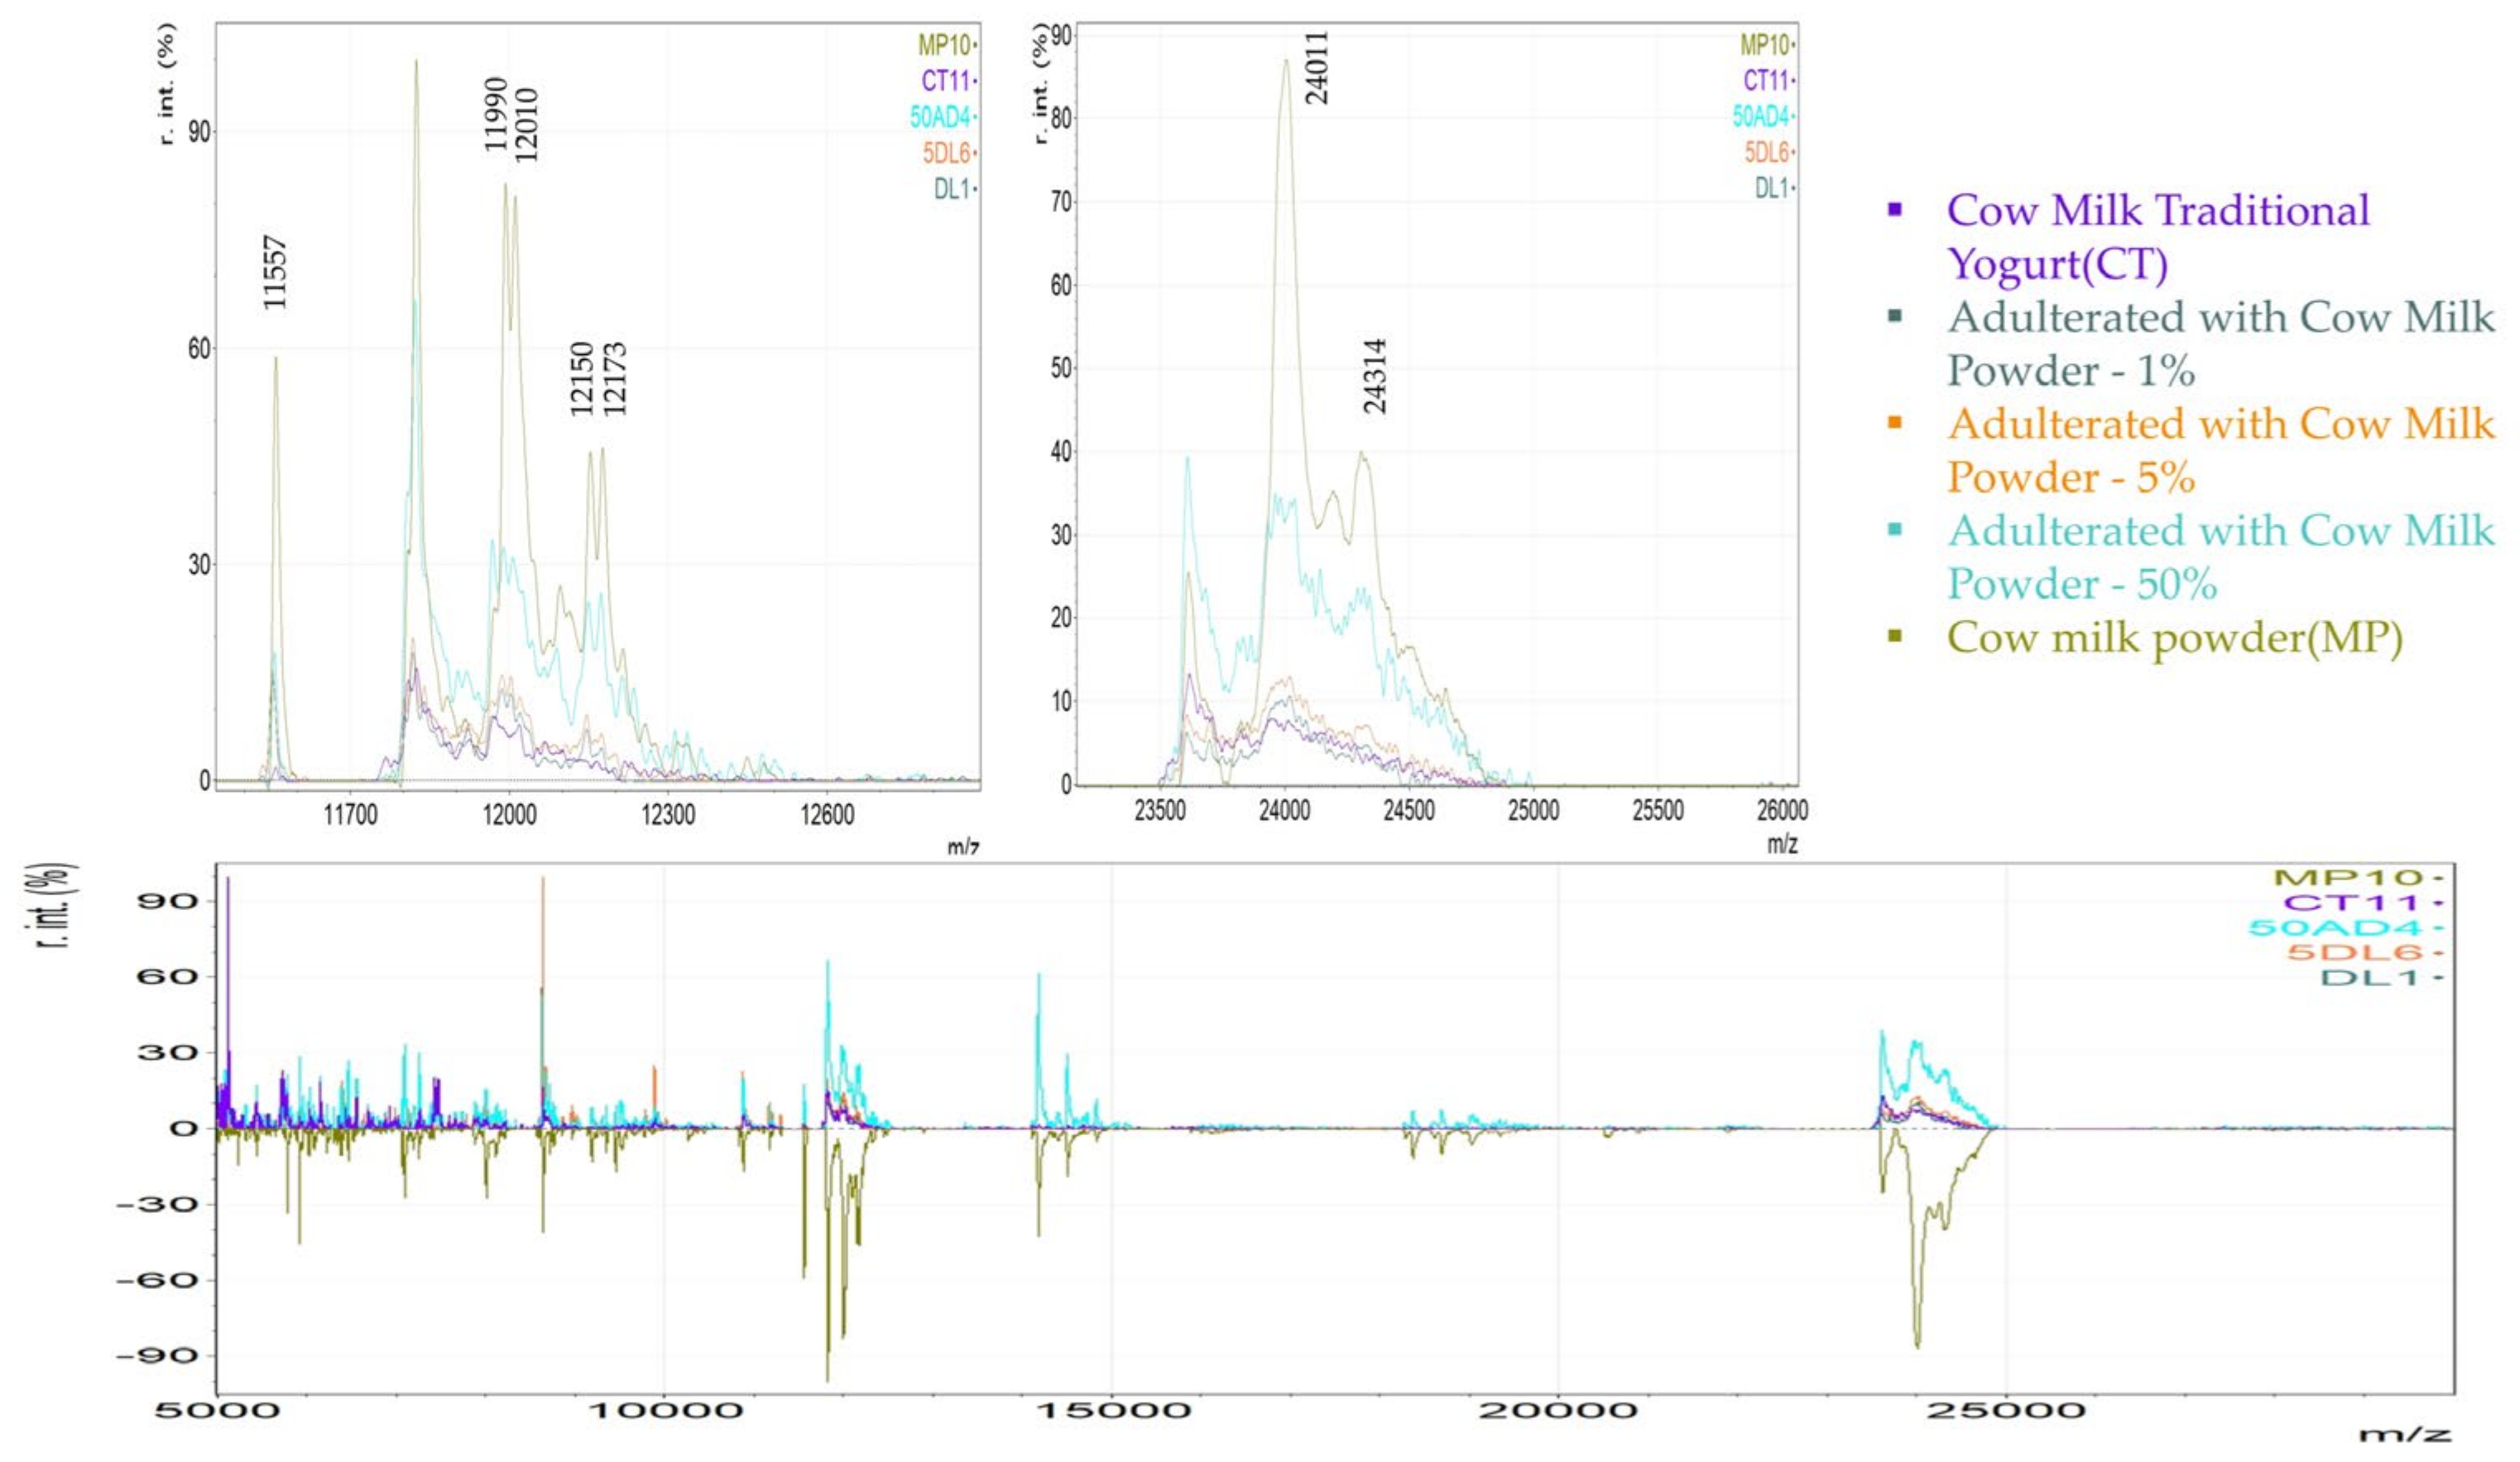Click the teal 50% adulteration legend square

(1894, 530)
